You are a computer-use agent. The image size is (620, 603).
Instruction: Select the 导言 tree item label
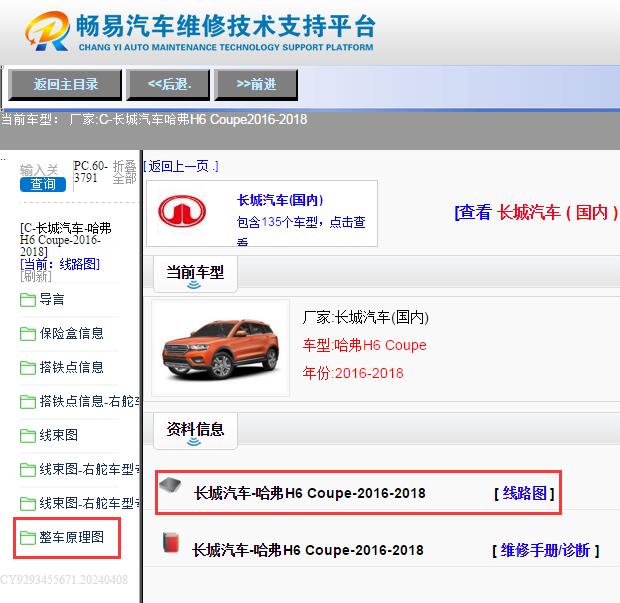pos(51,299)
